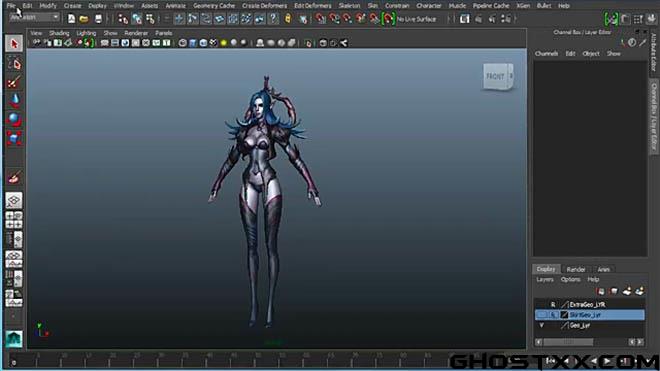
Task: Click the Save Scene icon
Action: pos(98,19)
